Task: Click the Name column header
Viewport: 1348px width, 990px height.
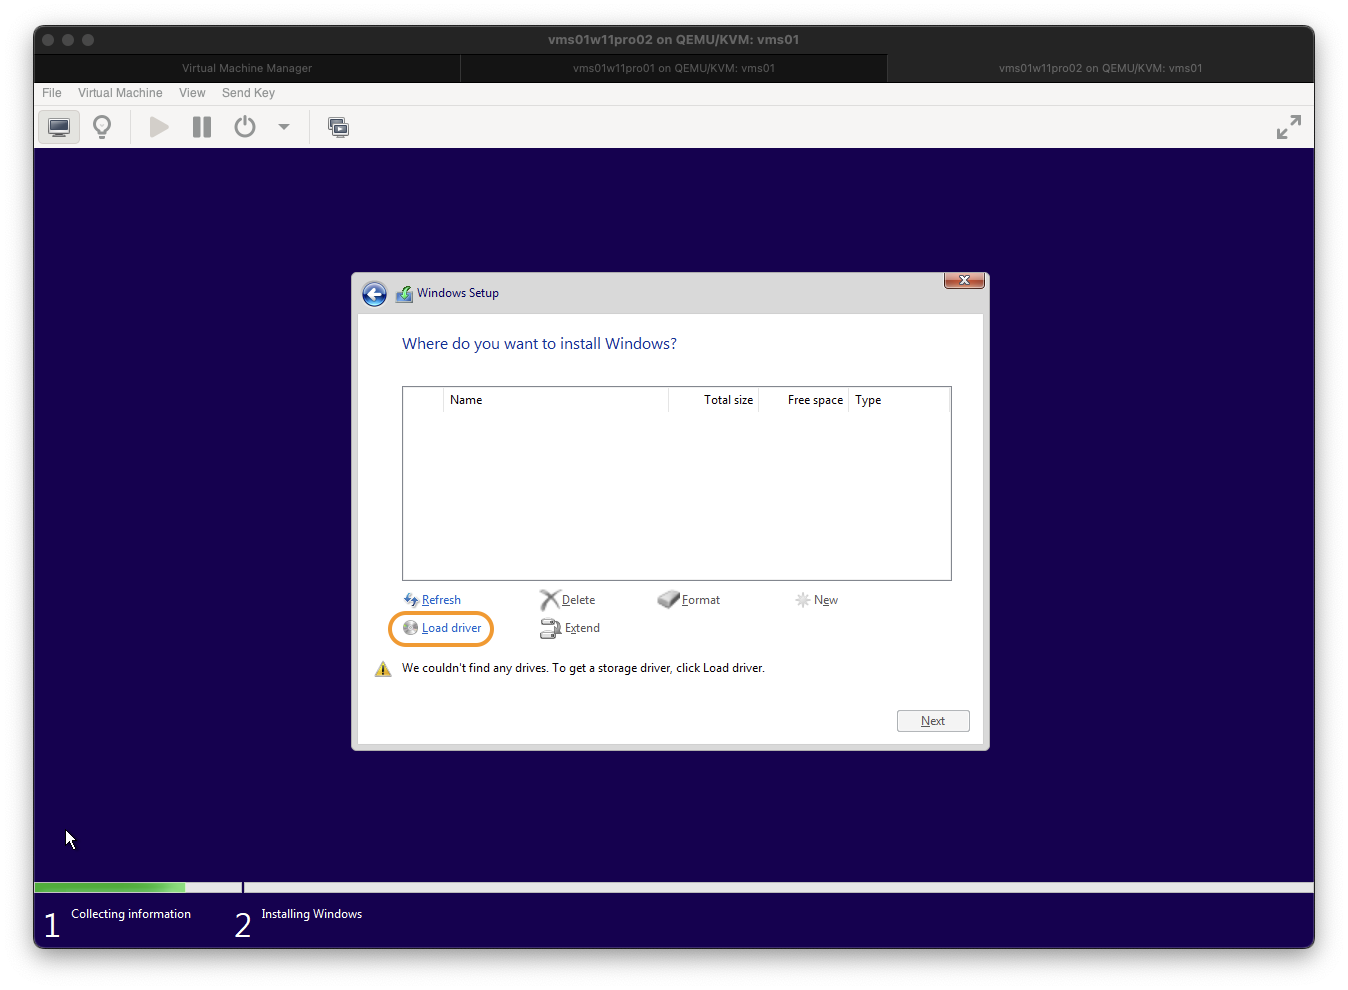Action: (556, 400)
